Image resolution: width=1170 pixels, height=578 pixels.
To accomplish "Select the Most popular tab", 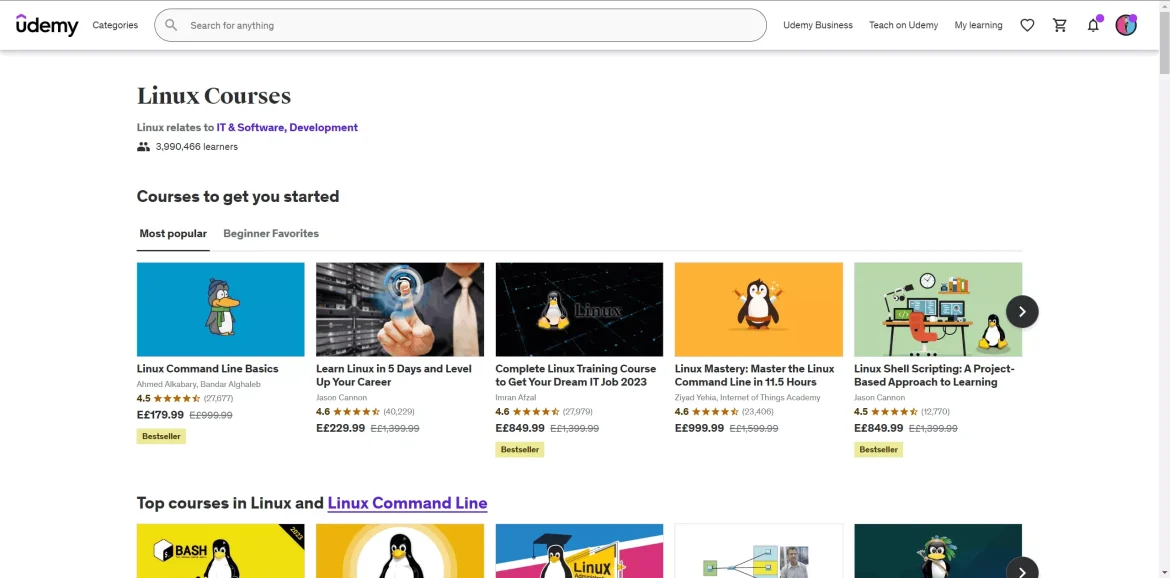I will click(x=173, y=233).
